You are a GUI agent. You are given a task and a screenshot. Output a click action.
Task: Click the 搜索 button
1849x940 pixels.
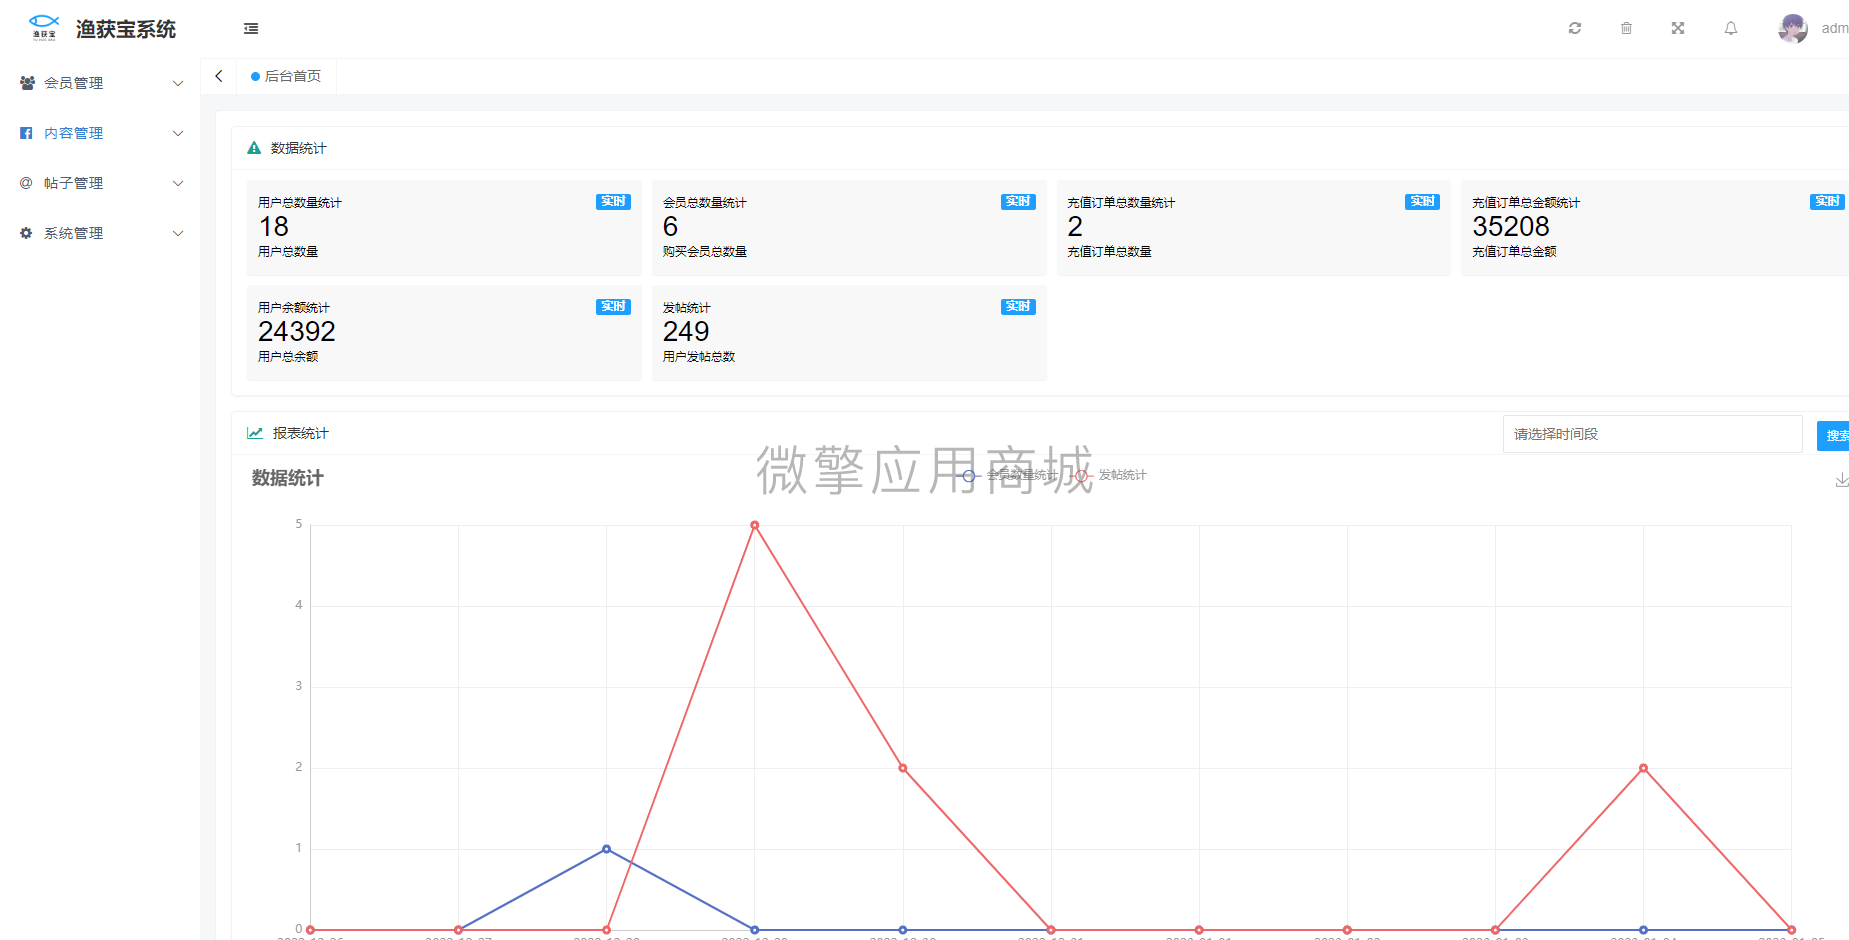pyautogui.click(x=1834, y=435)
